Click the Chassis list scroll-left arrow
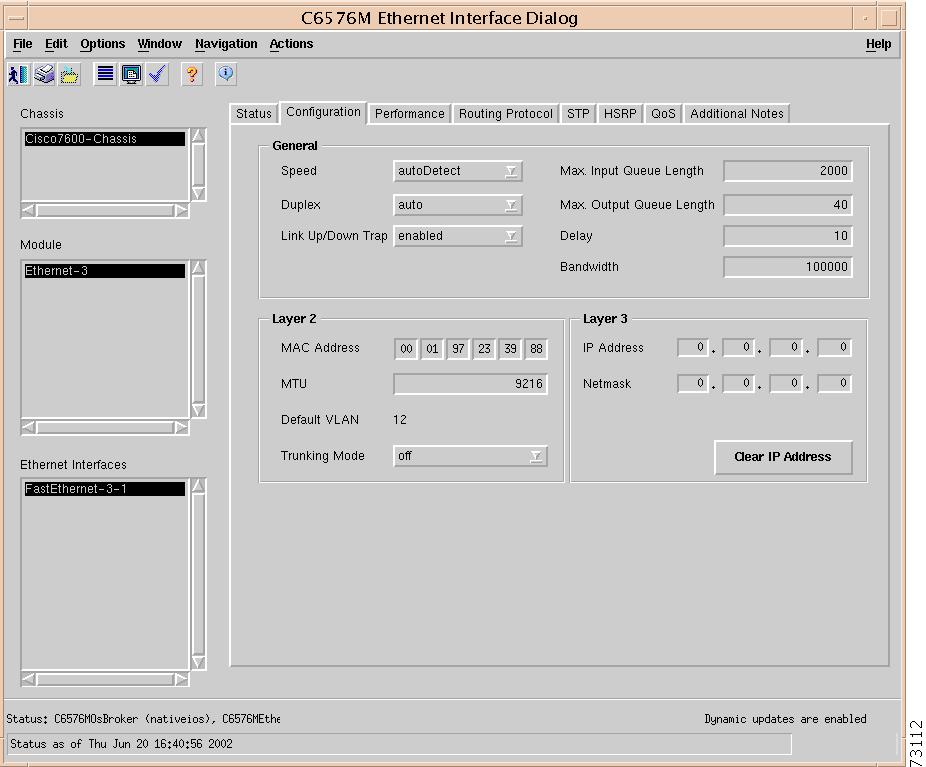This screenshot has width=926, height=767. [29, 210]
